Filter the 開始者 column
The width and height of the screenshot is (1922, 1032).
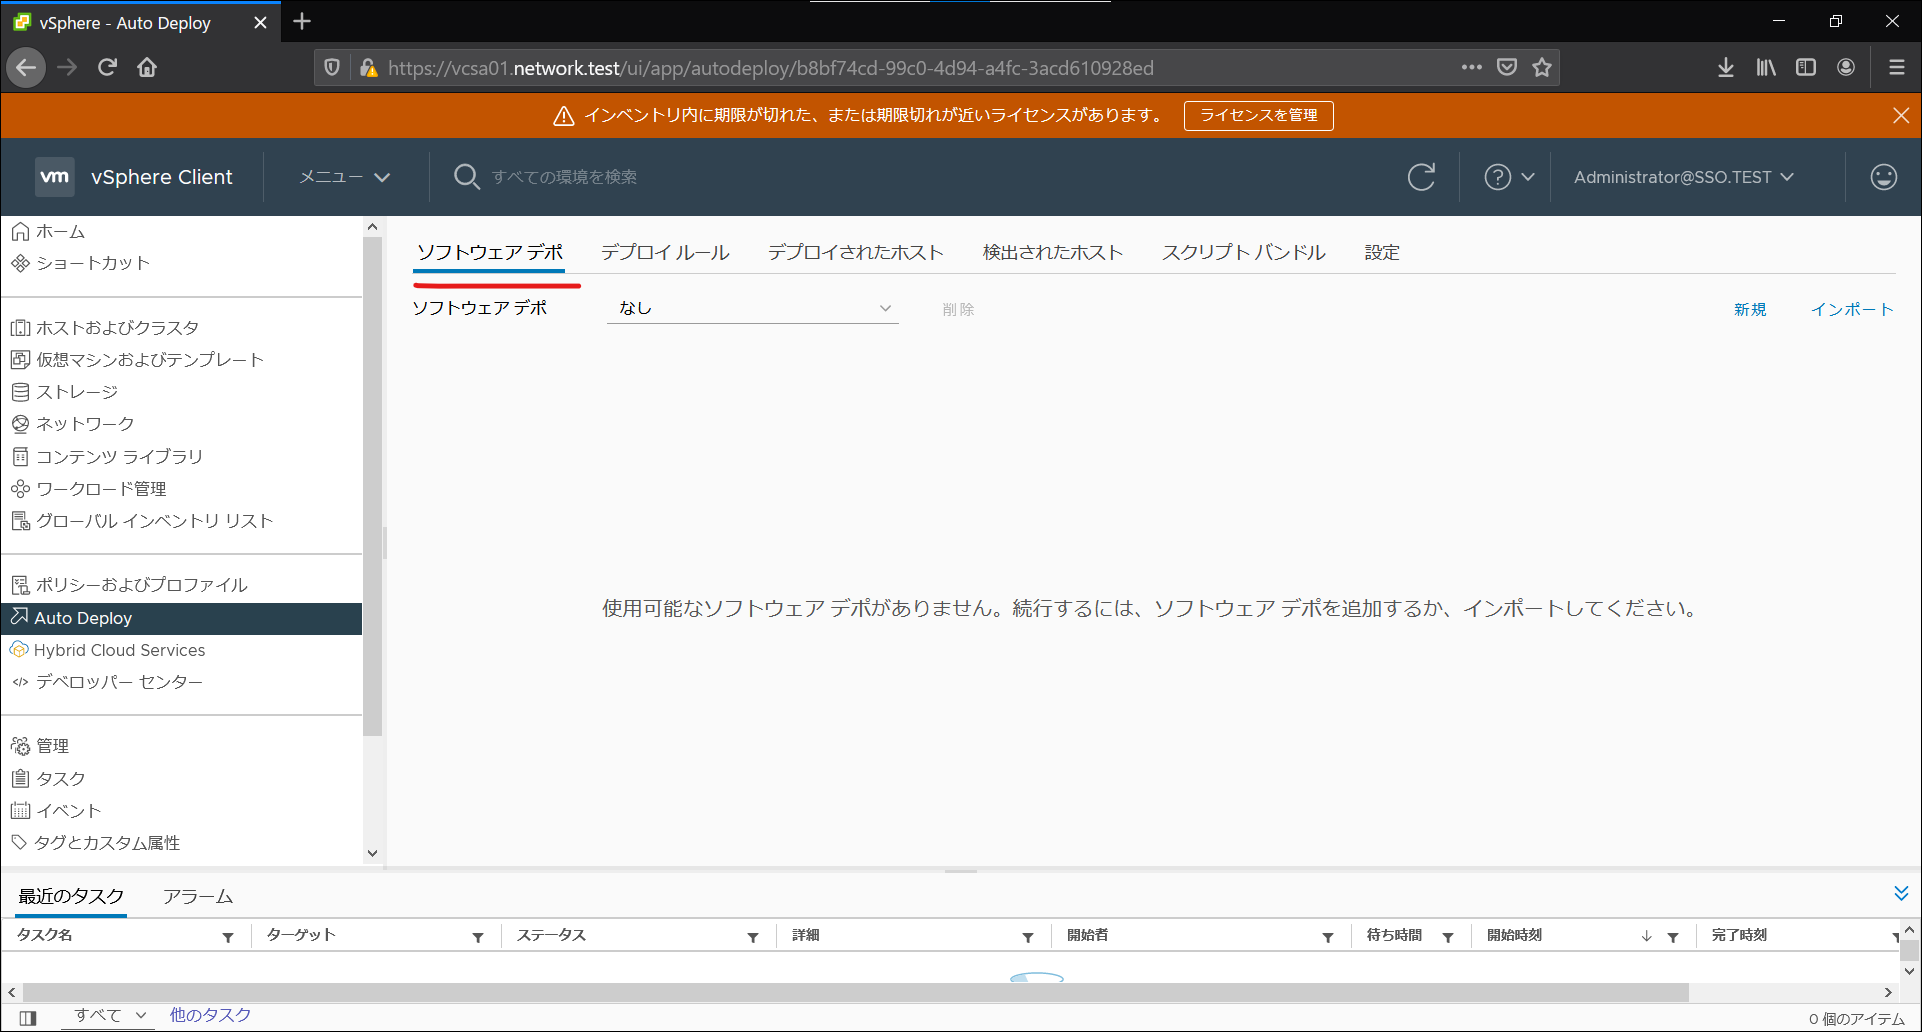point(1328,937)
